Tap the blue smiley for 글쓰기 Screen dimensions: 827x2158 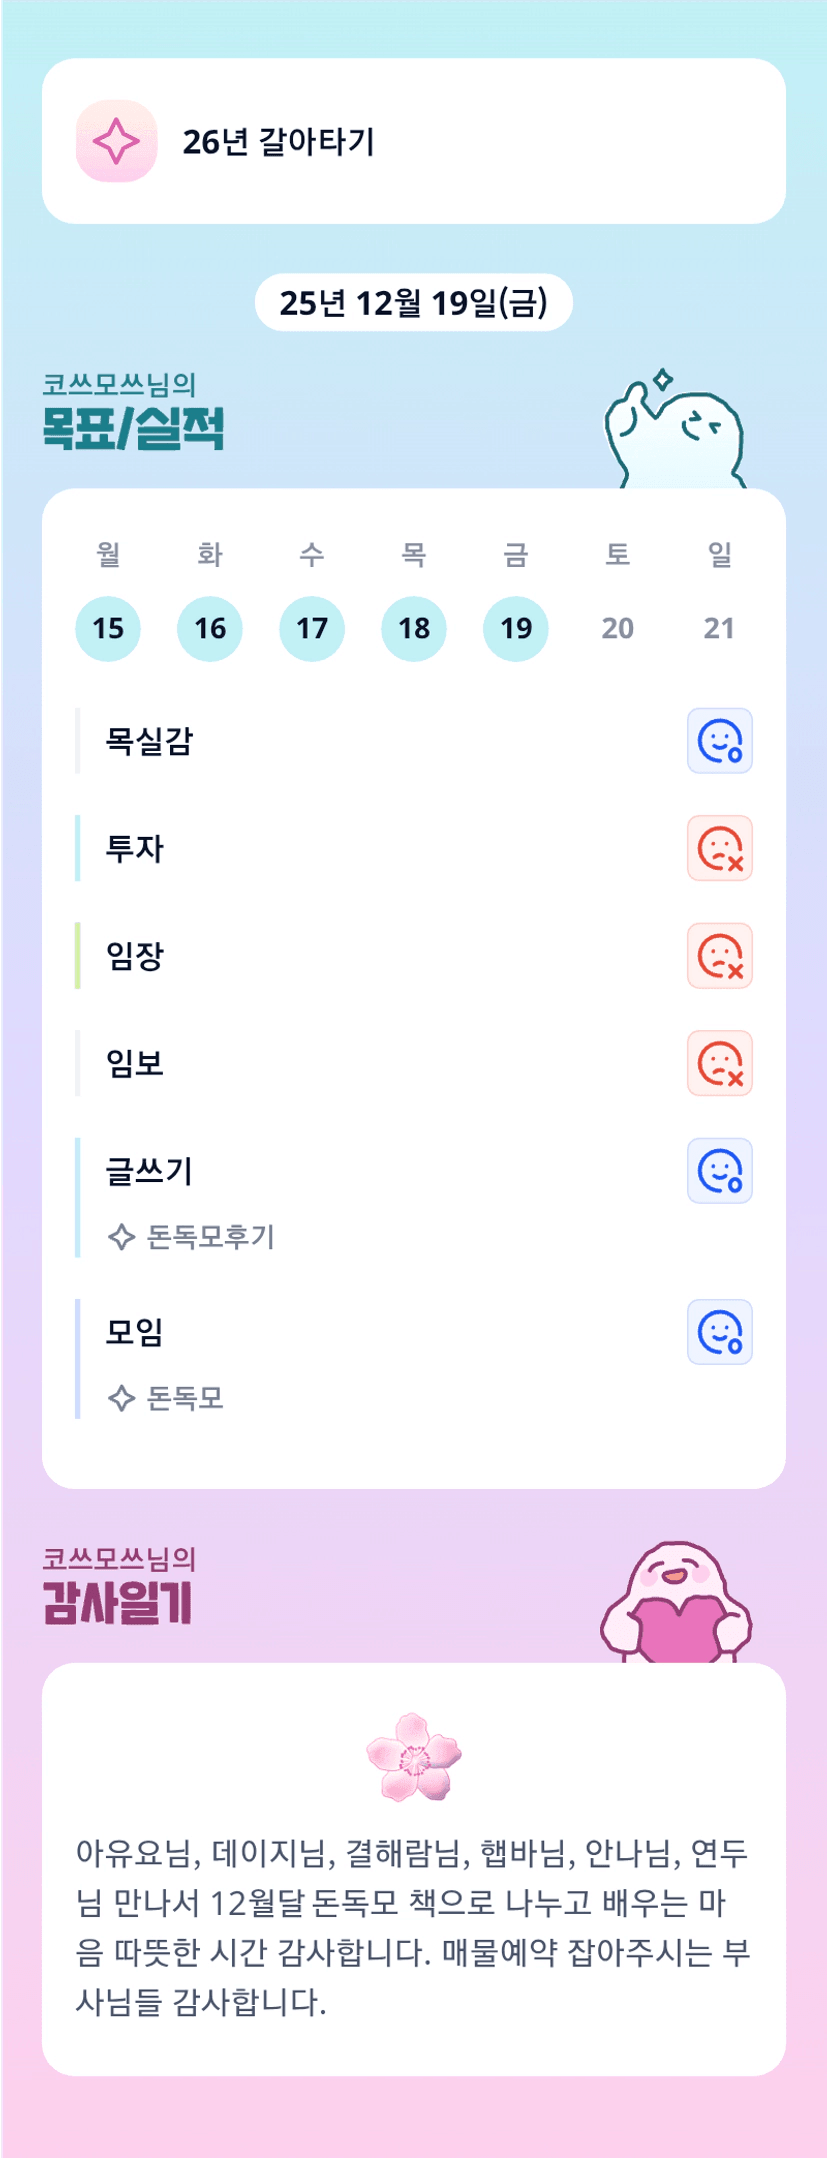tap(719, 1171)
